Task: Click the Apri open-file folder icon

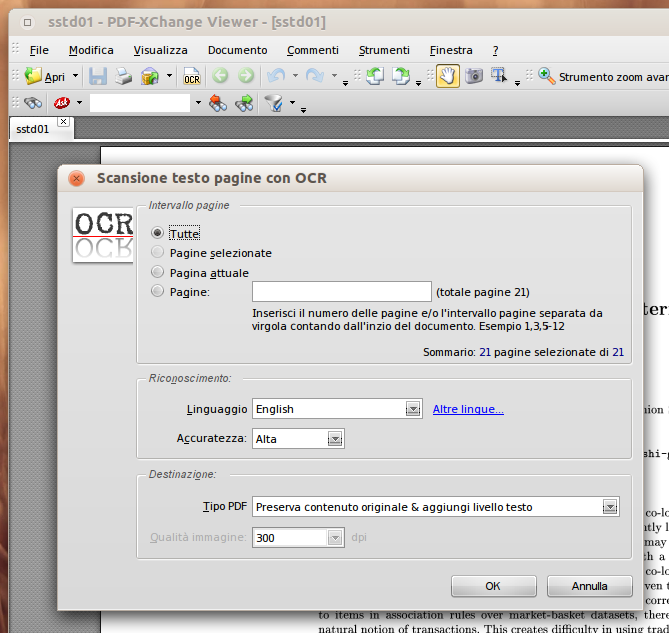Action: (x=34, y=76)
